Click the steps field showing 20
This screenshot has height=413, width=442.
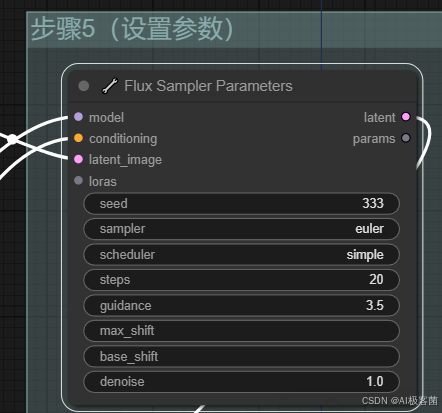[x=241, y=280]
